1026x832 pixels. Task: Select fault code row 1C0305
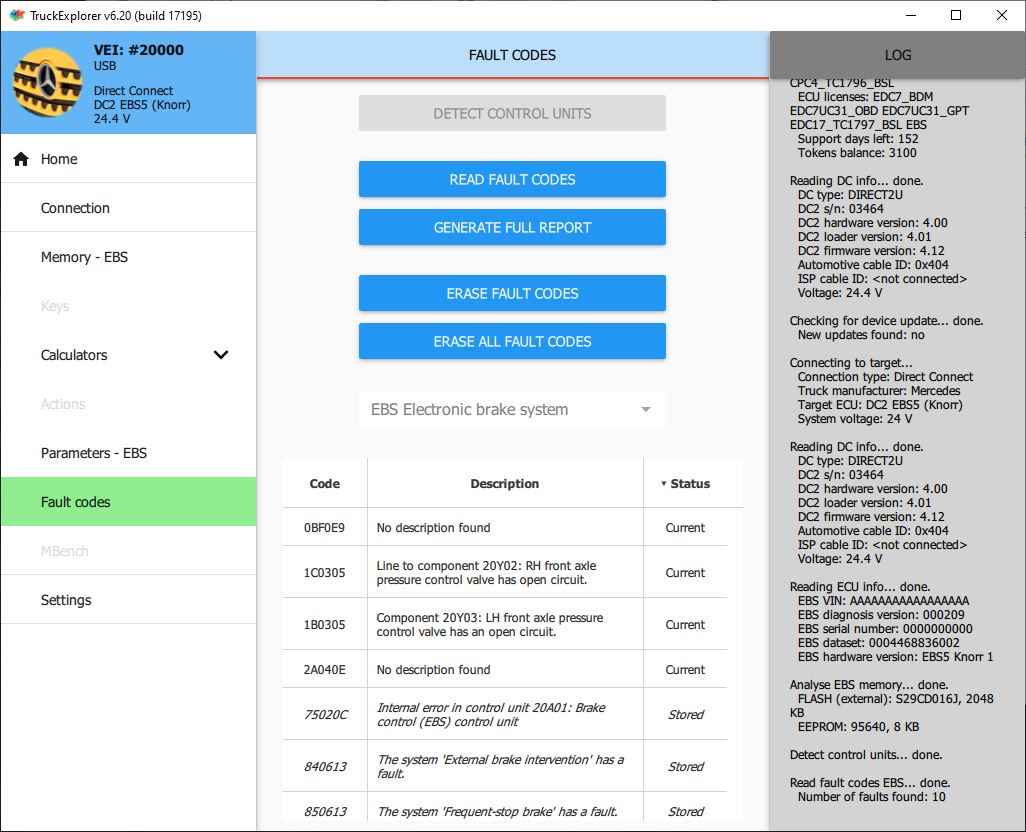505,572
